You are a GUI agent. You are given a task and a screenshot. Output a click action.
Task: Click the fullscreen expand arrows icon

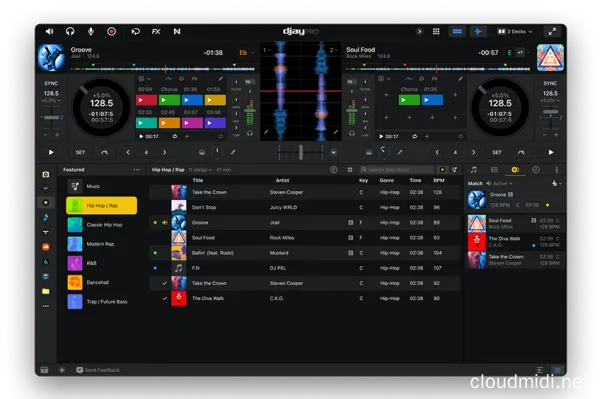point(552,31)
